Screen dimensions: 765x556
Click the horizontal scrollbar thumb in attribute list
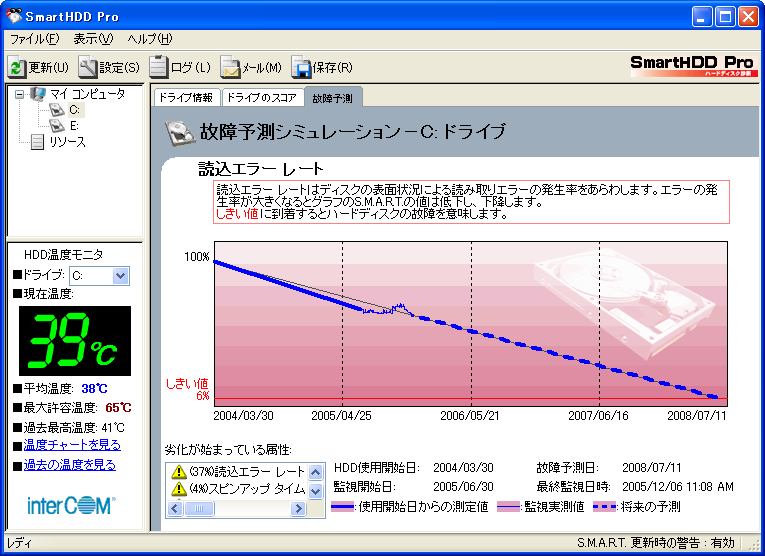click(x=199, y=509)
